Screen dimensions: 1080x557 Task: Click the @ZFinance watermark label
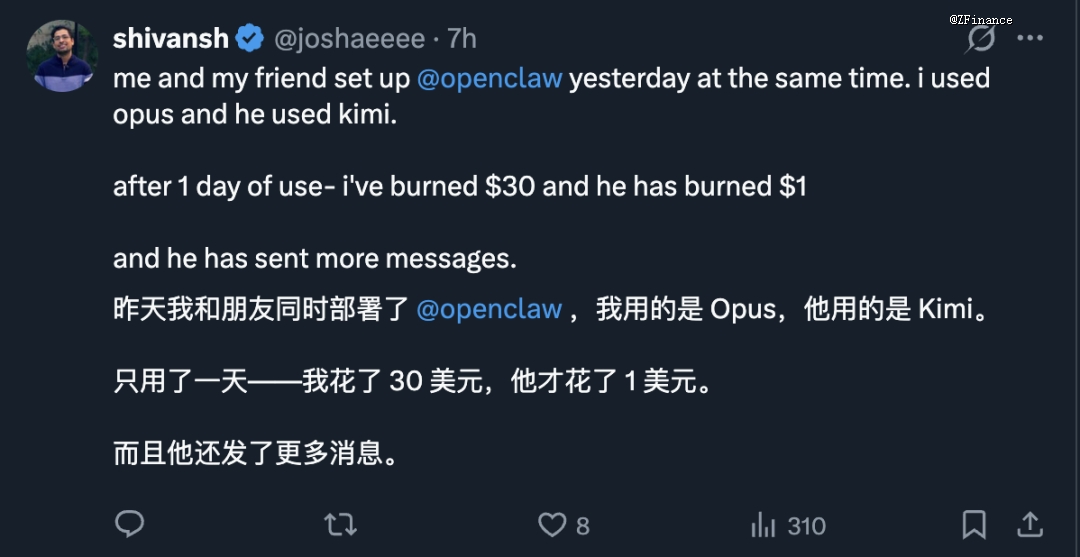(x=981, y=19)
